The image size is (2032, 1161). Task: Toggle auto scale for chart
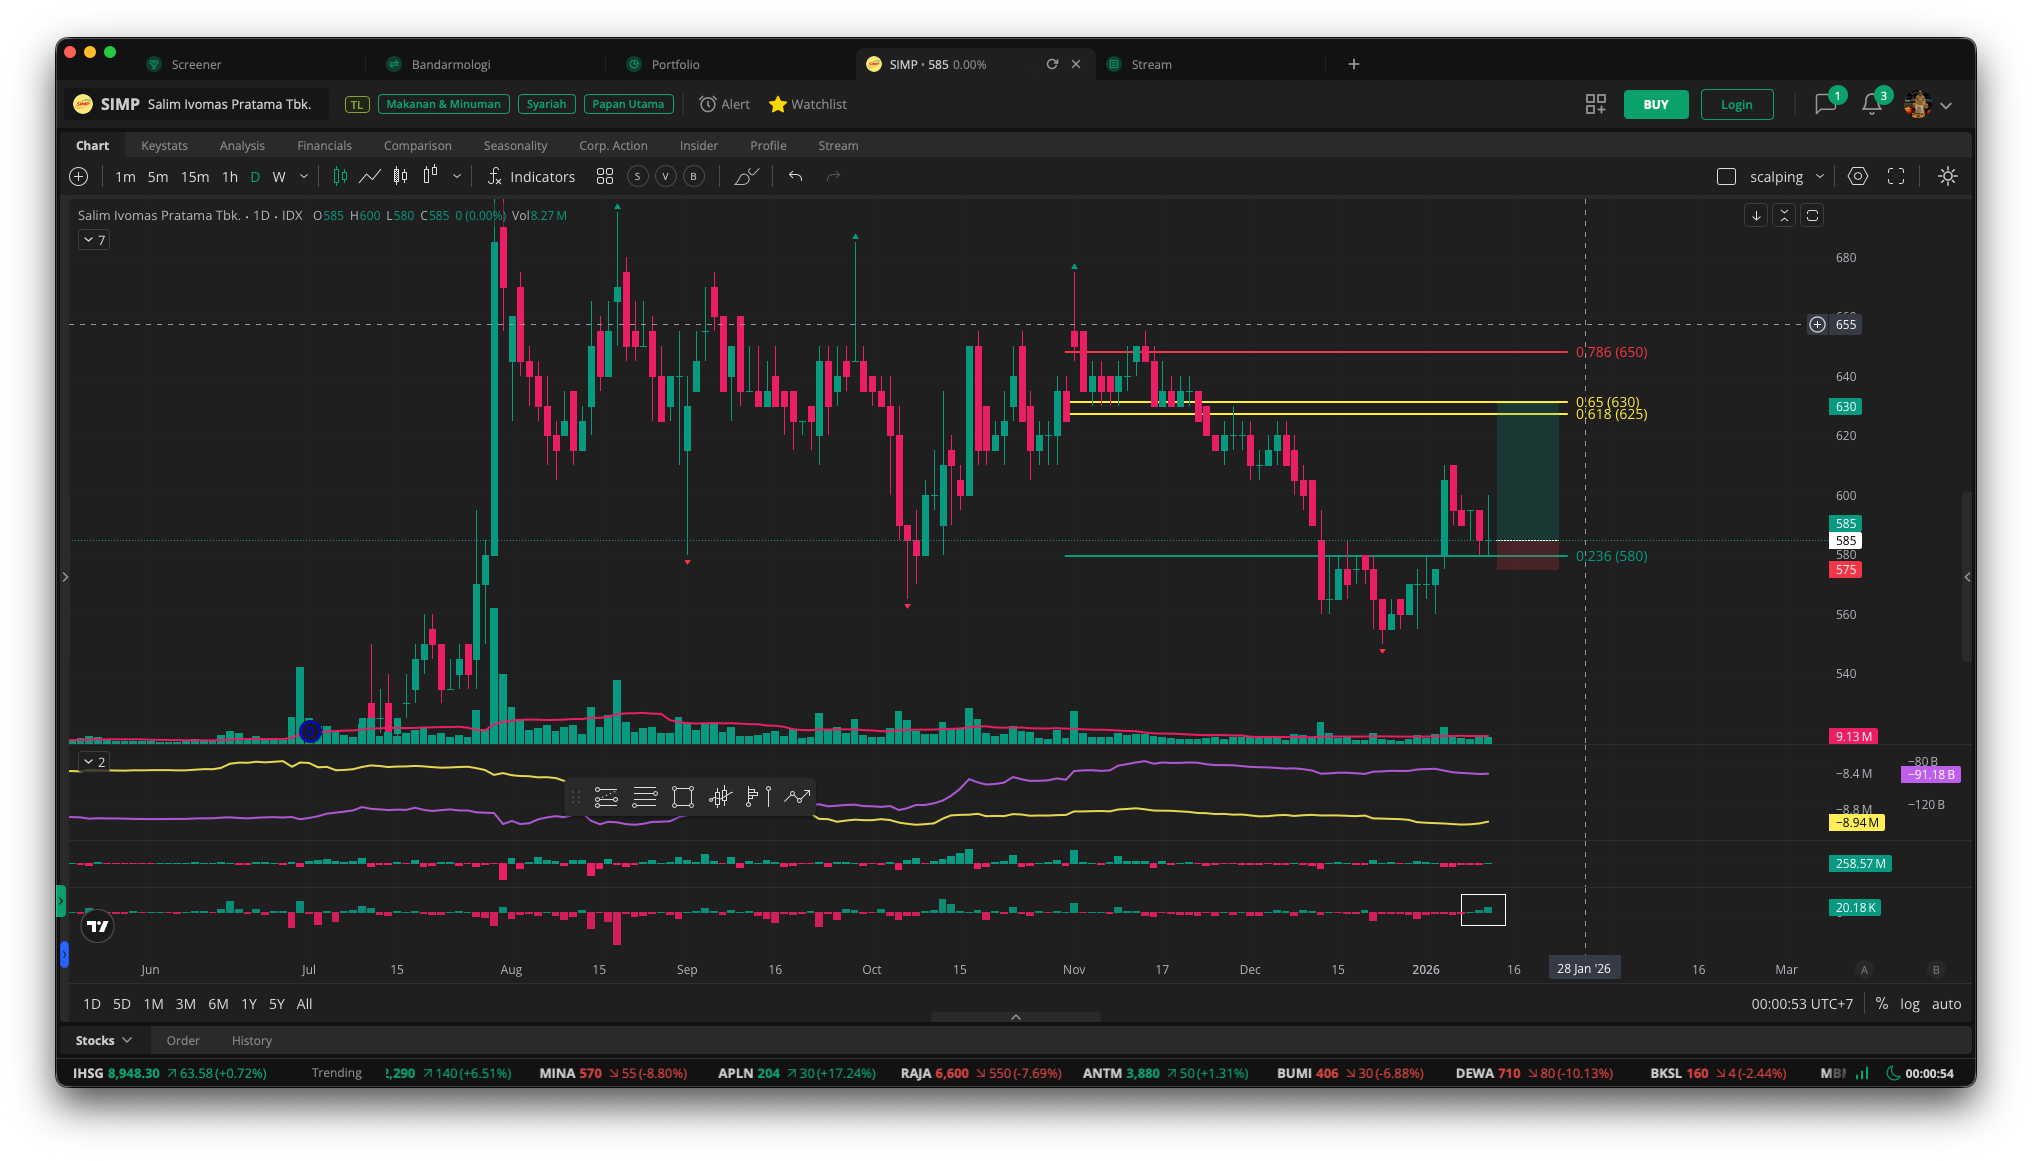coord(1946,1004)
